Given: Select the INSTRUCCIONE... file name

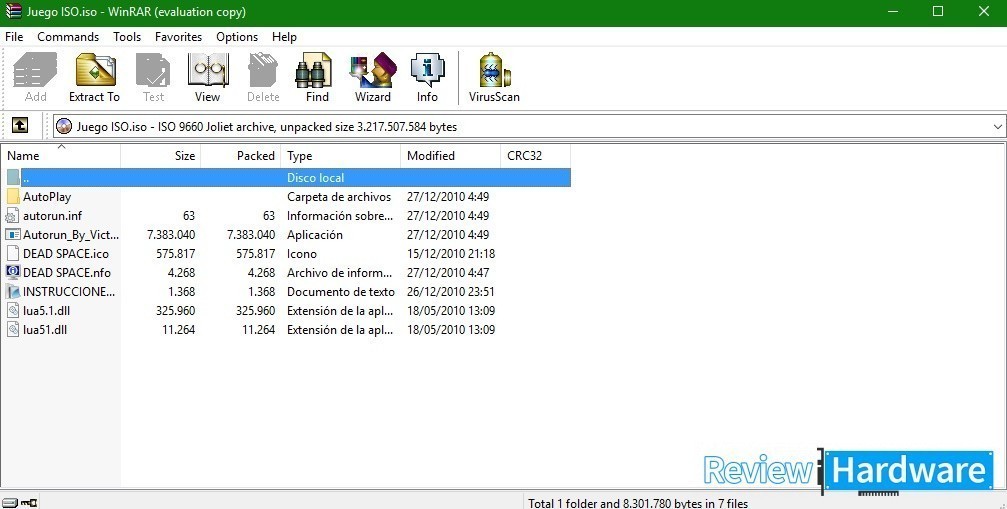Looking at the screenshot, I should tap(69, 291).
